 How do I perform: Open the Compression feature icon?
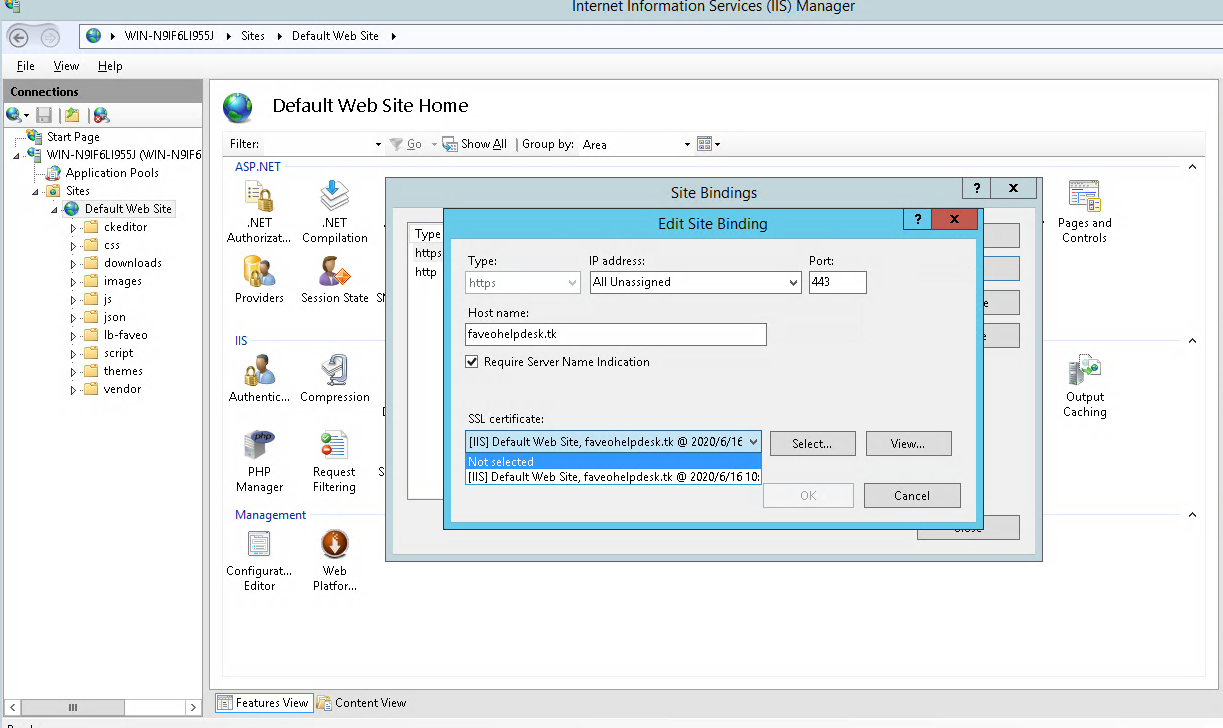(334, 380)
